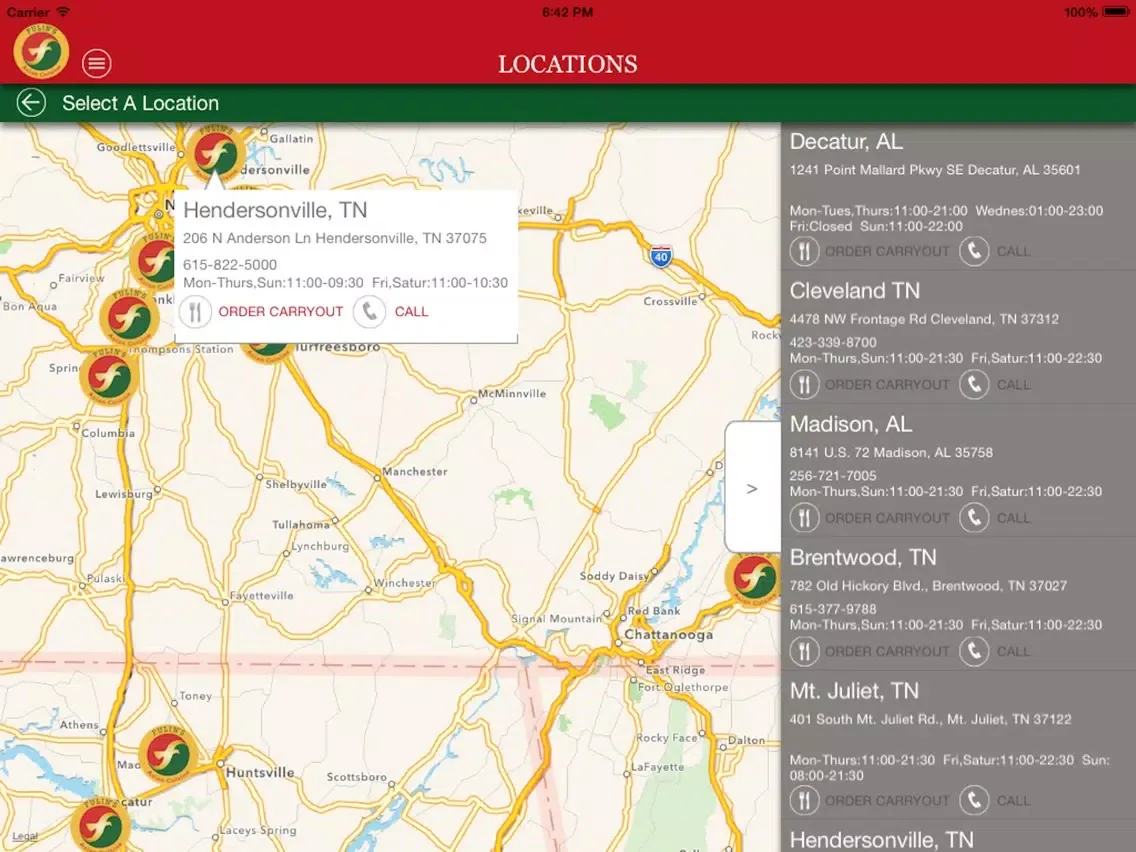Screen dimensions: 1136x852
Task: Tap the Select A Location title
Action: [x=141, y=104]
